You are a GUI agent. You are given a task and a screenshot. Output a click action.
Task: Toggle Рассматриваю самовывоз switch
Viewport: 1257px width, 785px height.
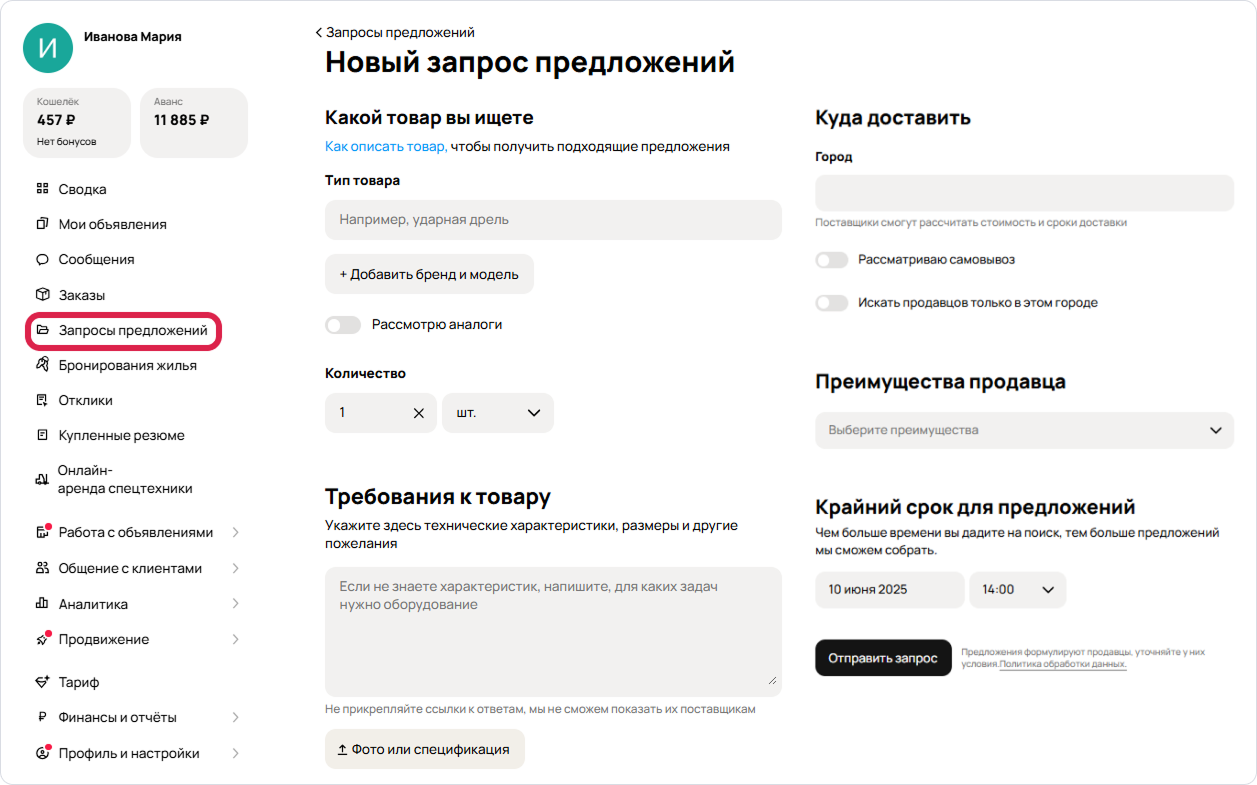[x=831, y=260]
